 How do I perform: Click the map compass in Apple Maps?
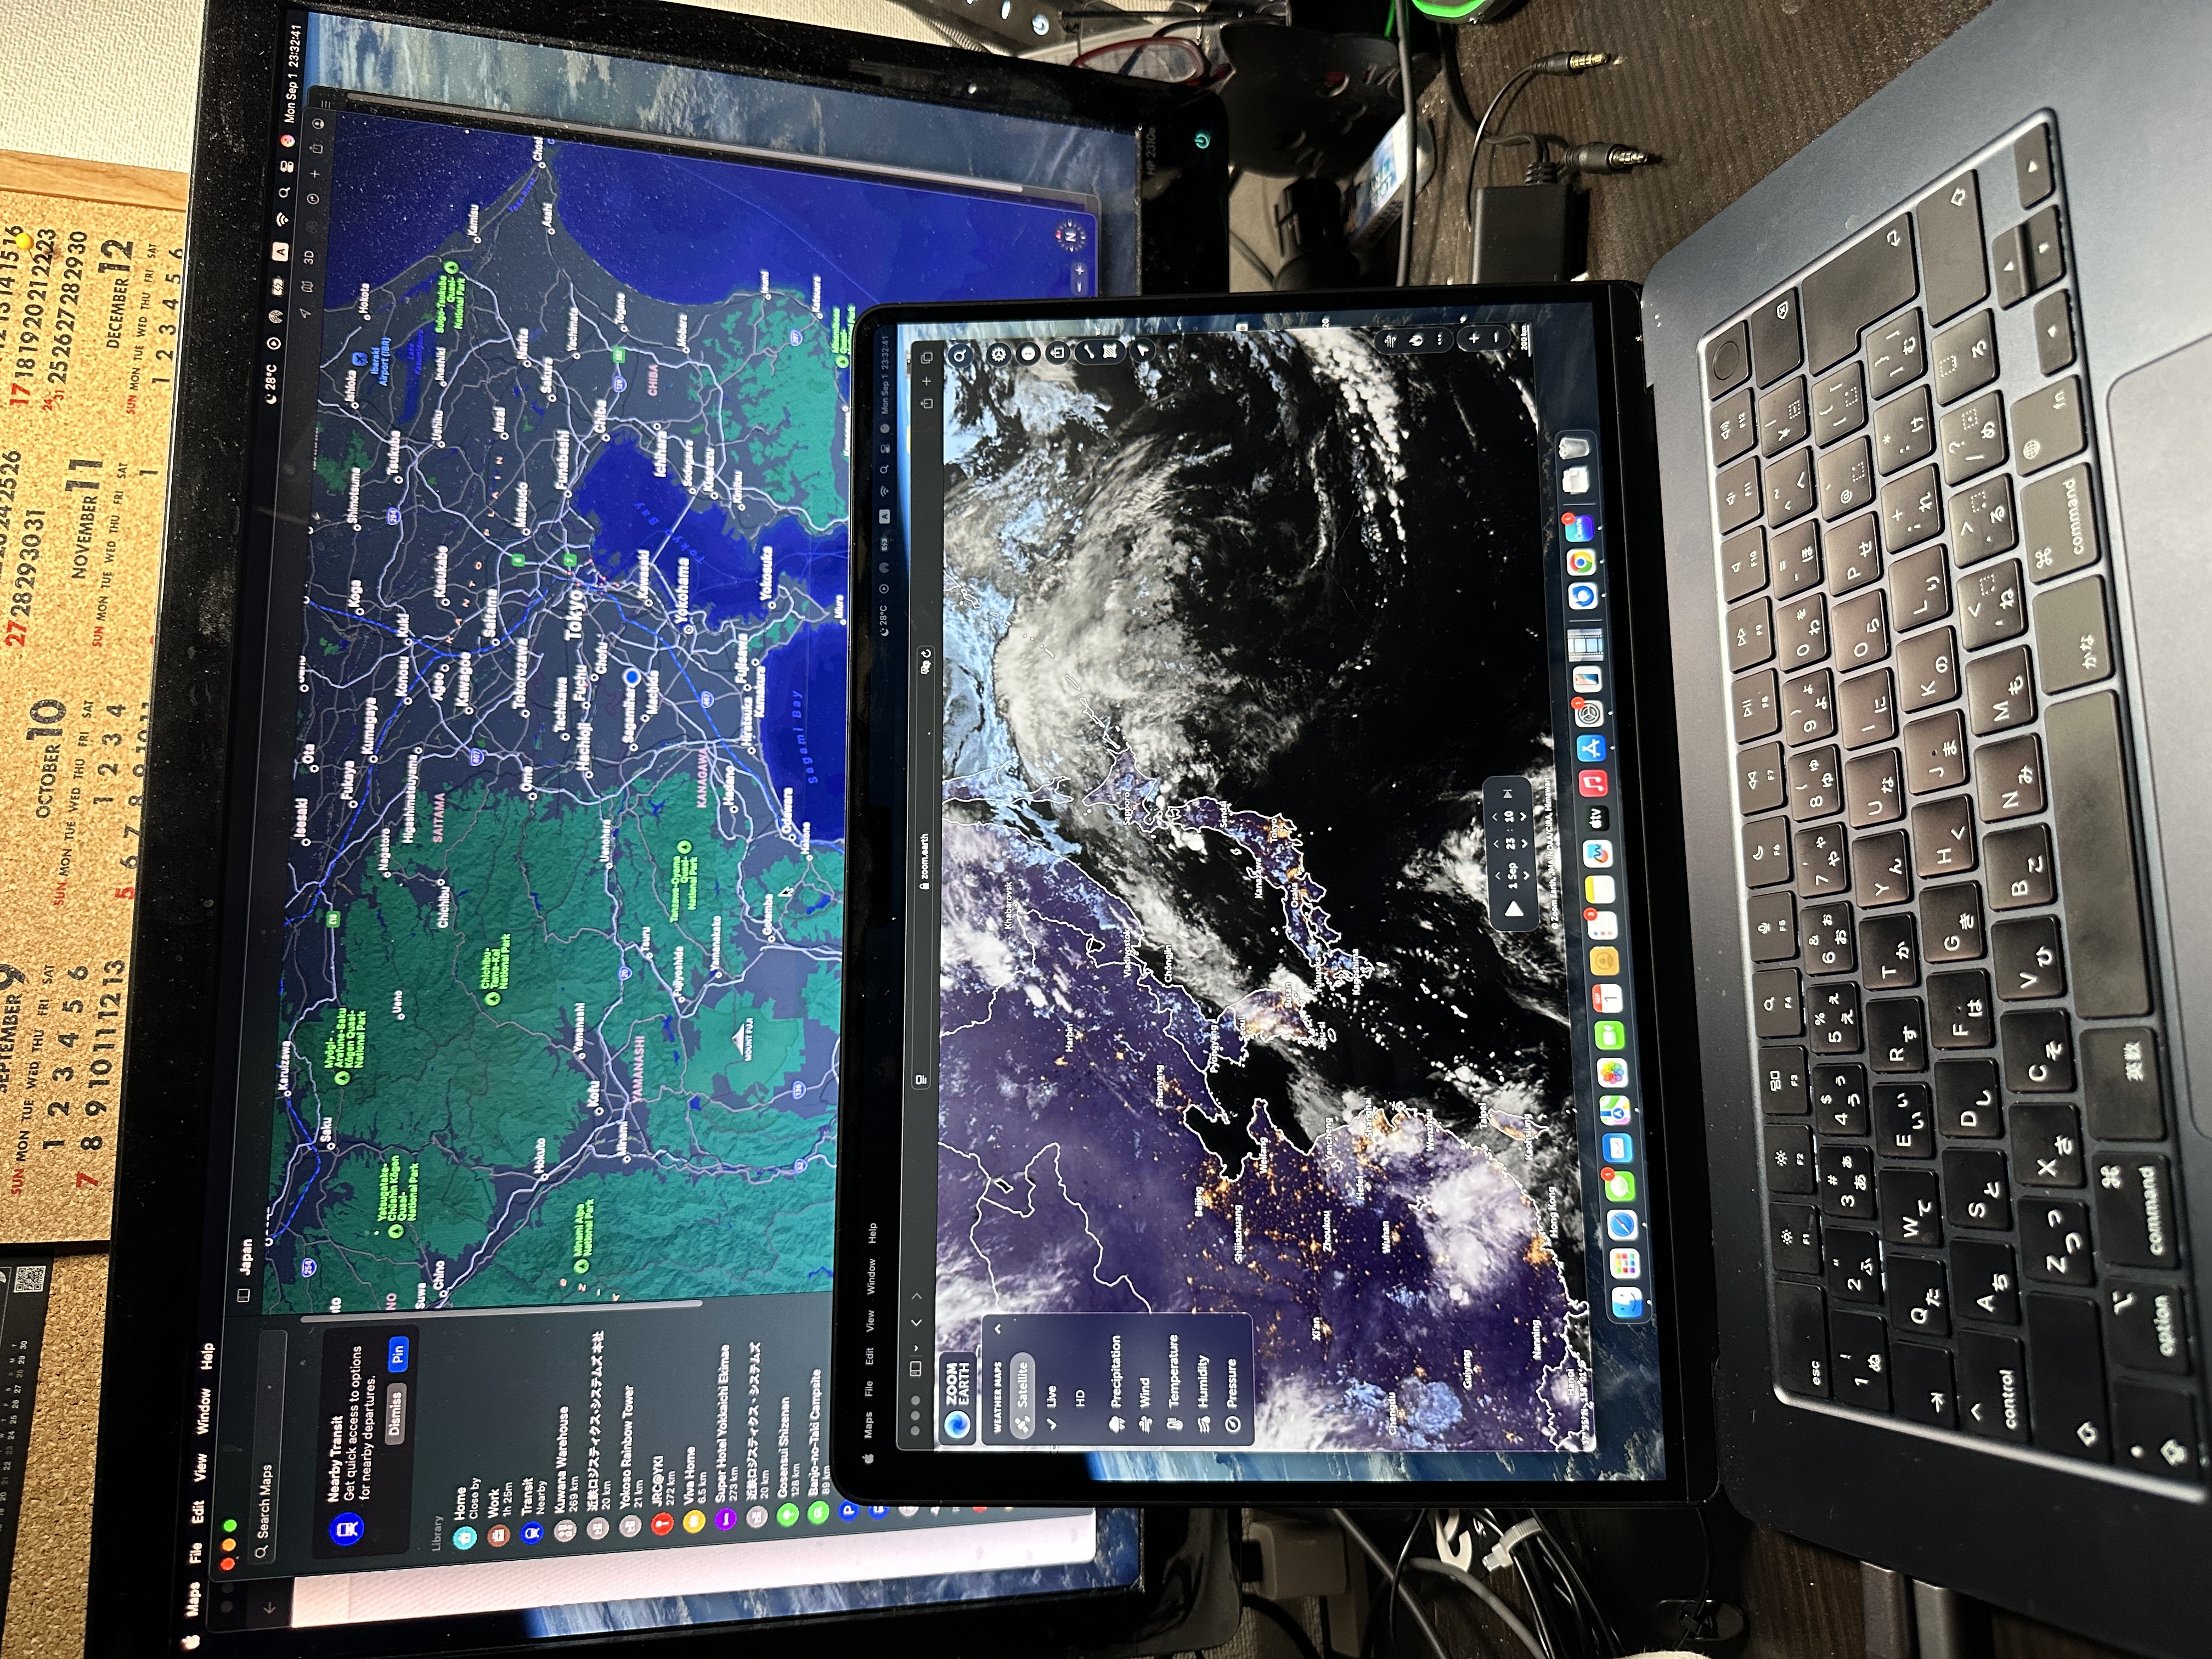pos(1070,237)
